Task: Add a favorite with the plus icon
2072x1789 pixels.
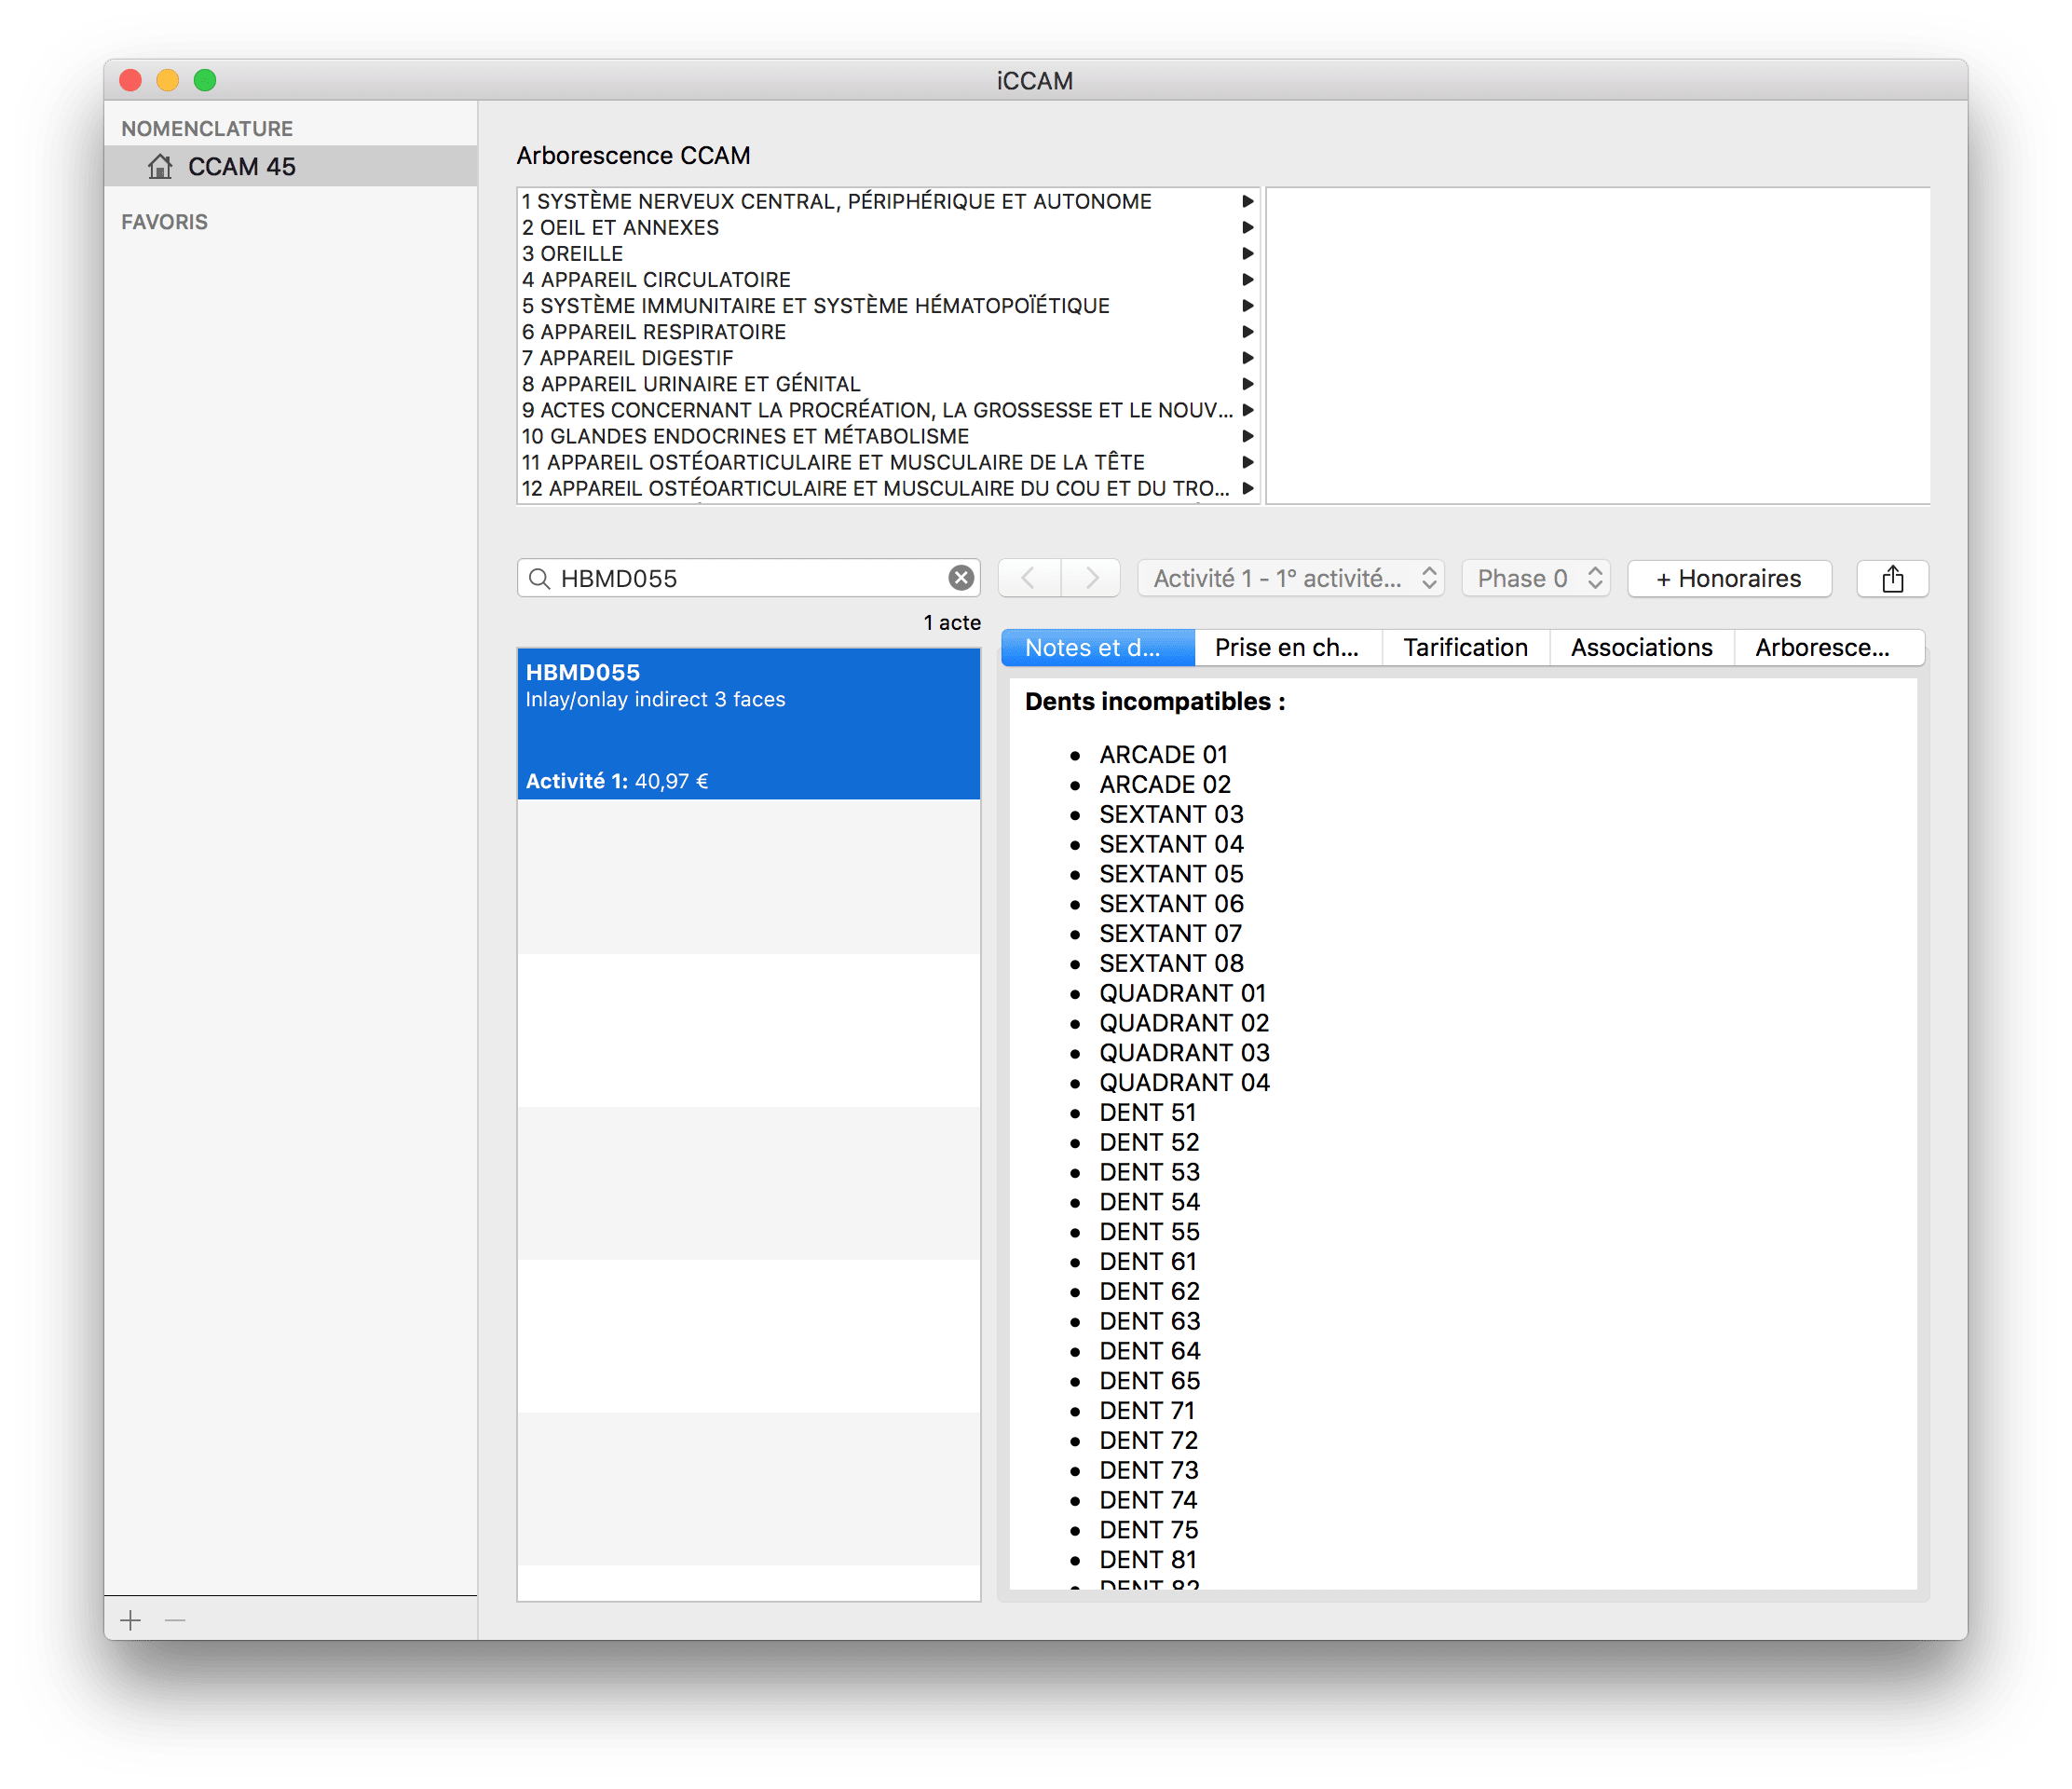Action: [x=131, y=1620]
